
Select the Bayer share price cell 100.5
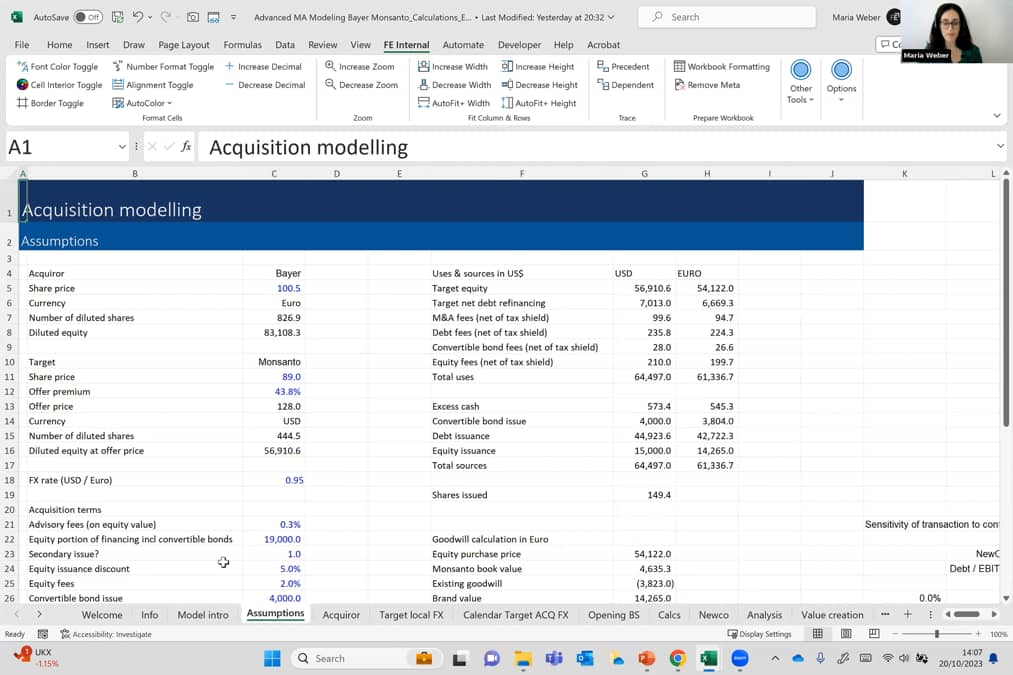(274, 288)
